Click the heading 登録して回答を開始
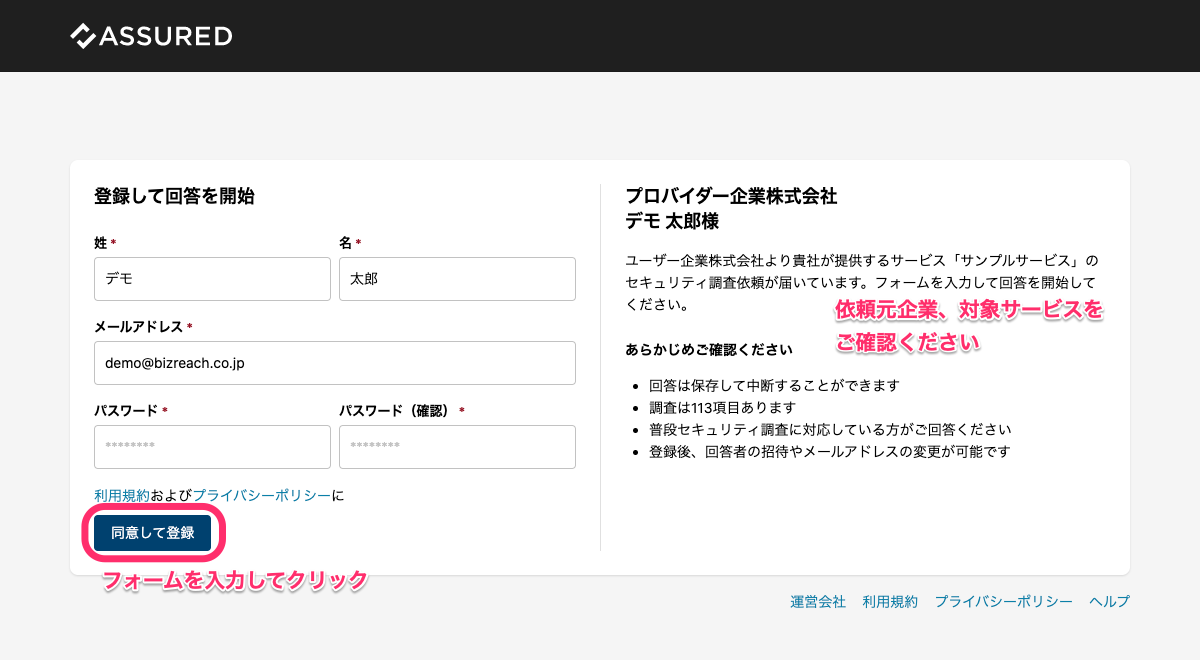 point(174,197)
